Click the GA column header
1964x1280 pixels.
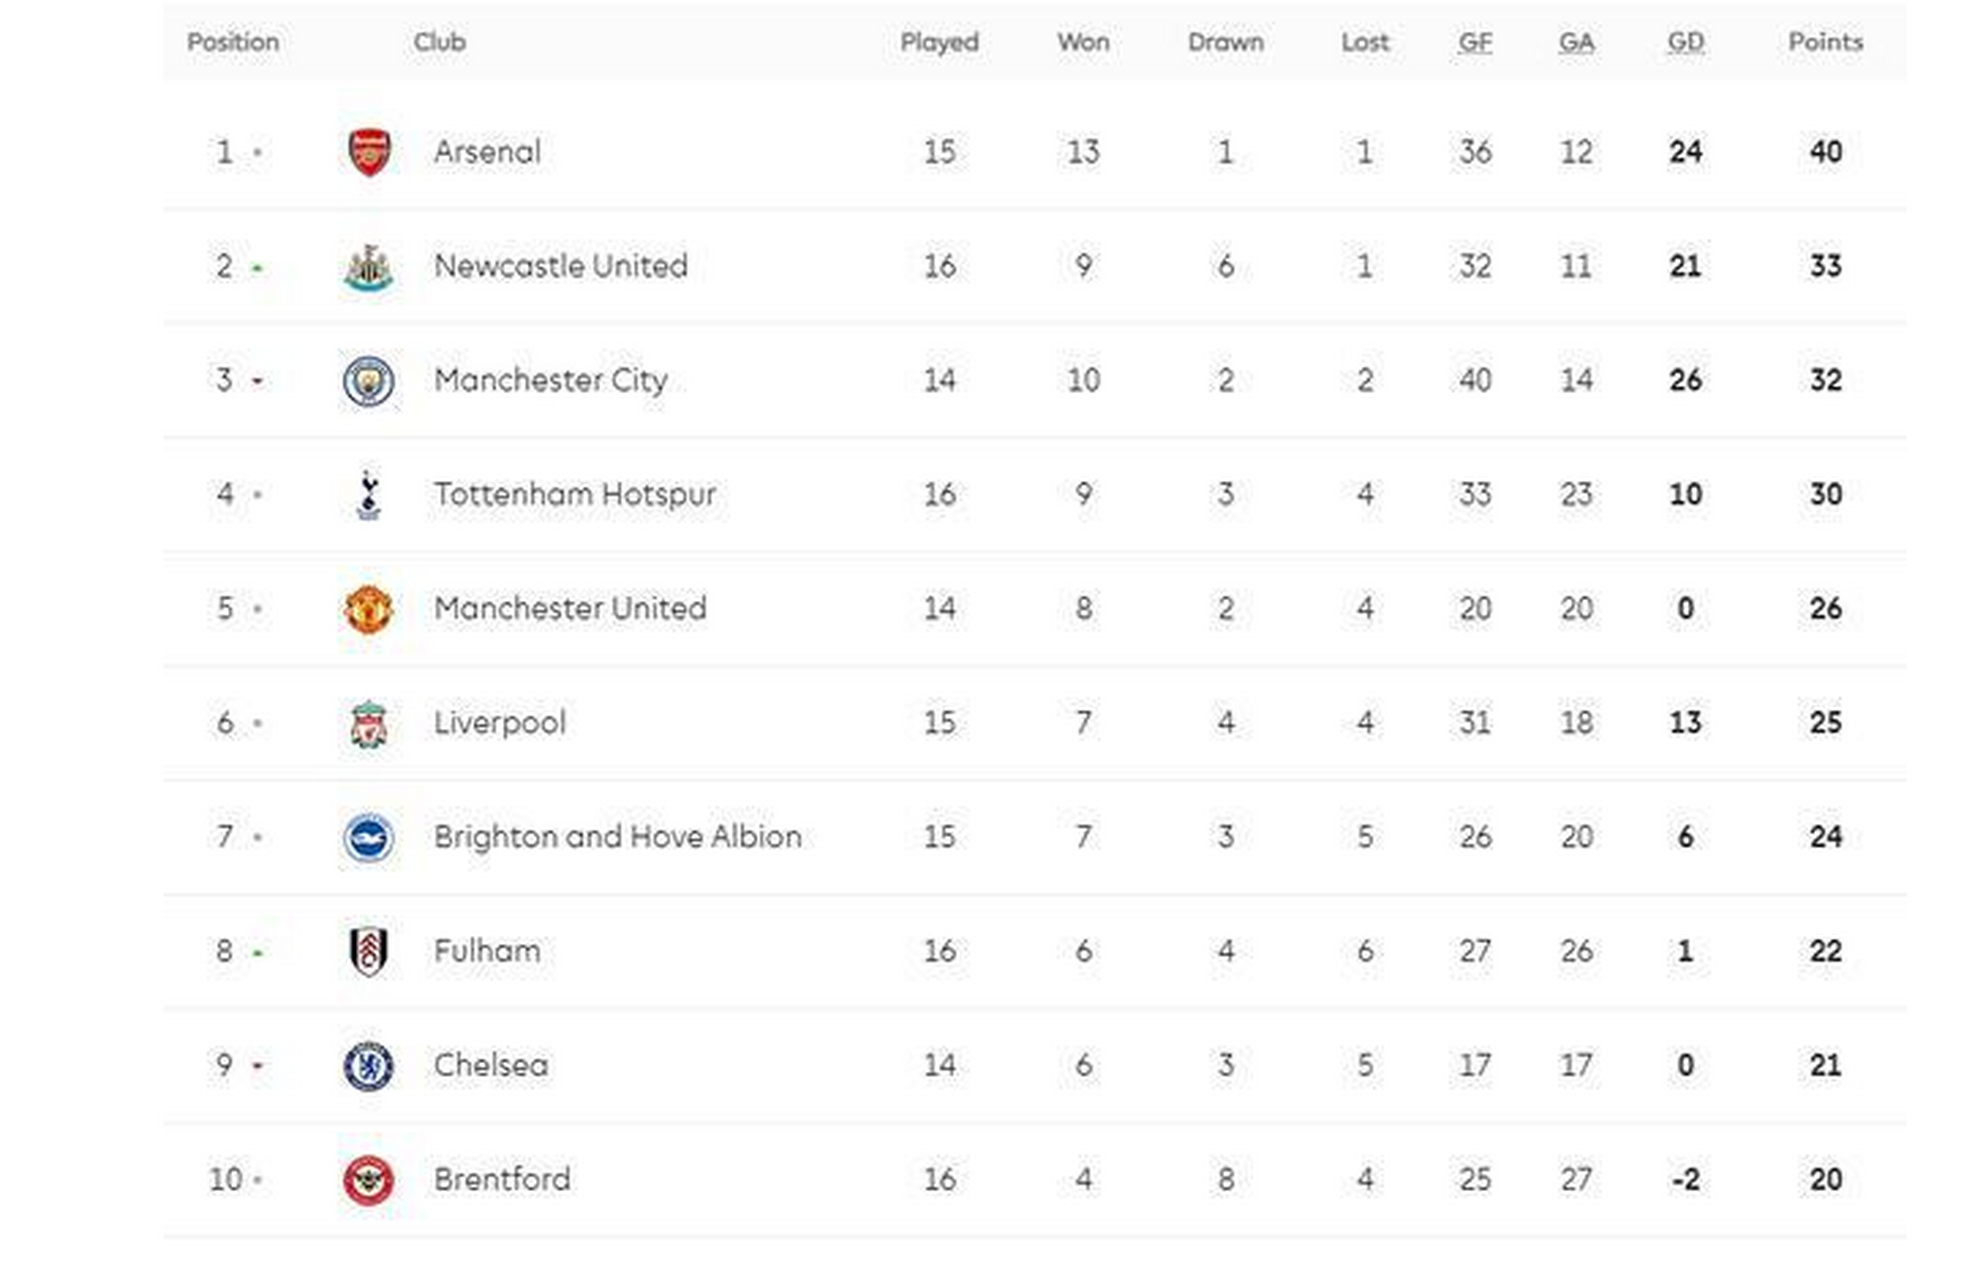click(1576, 42)
